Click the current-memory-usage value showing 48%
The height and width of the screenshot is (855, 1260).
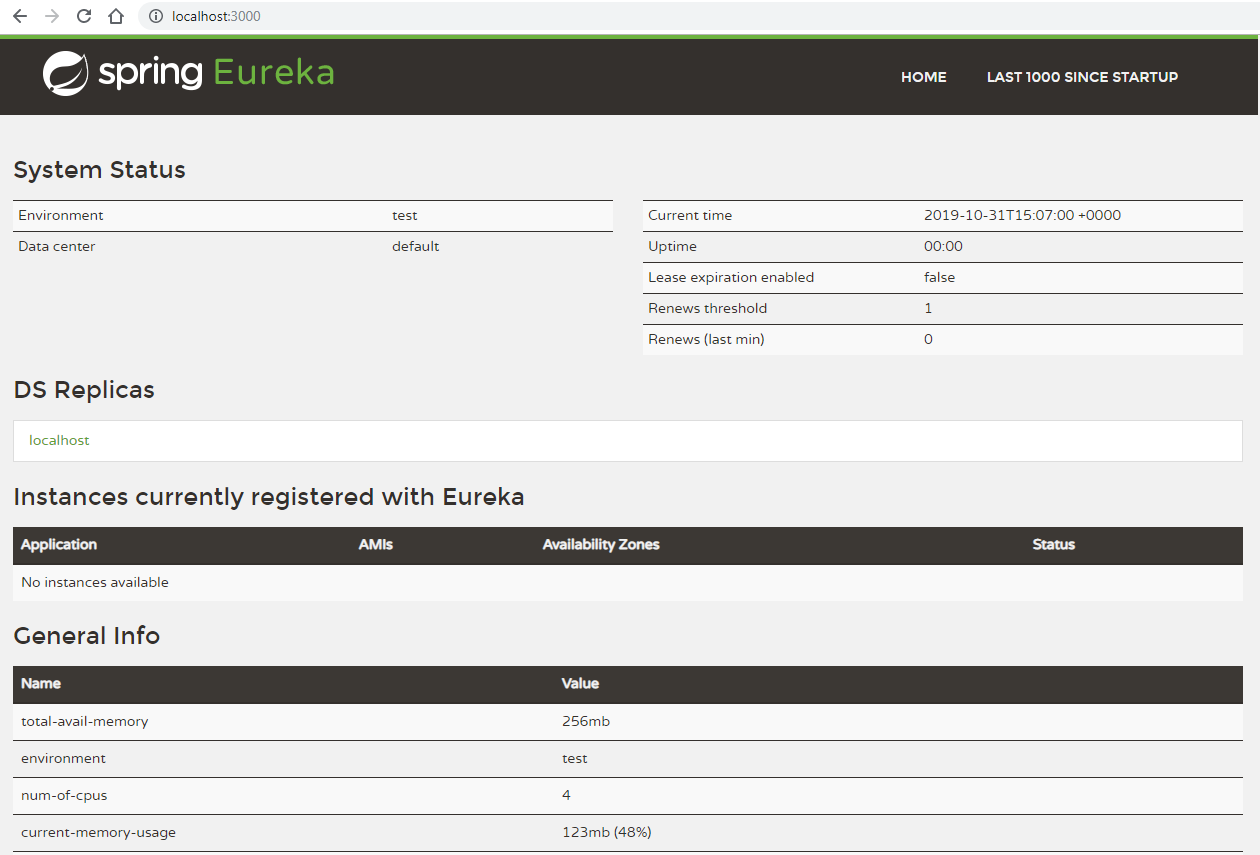click(x=604, y=831)
